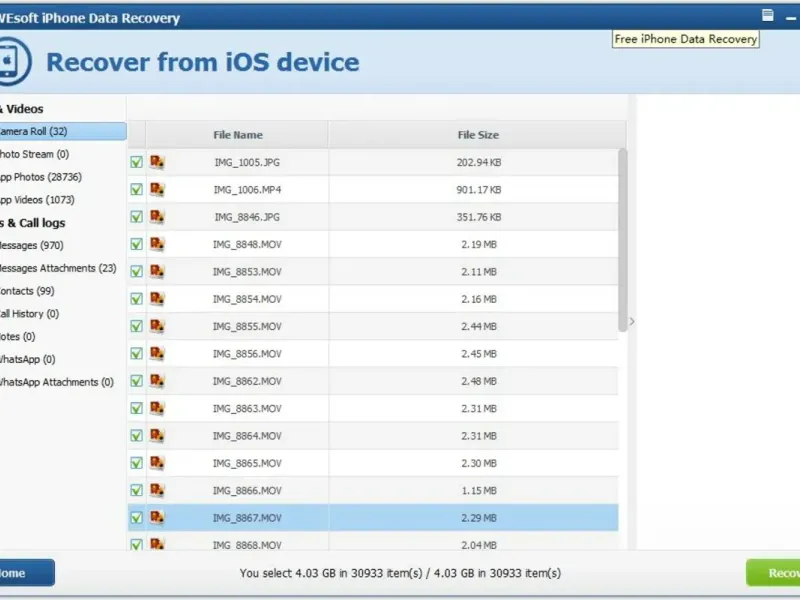Screen dimensions: 800x600
Task: Open Photo Stream (0) category
Action: coord(34,154)
